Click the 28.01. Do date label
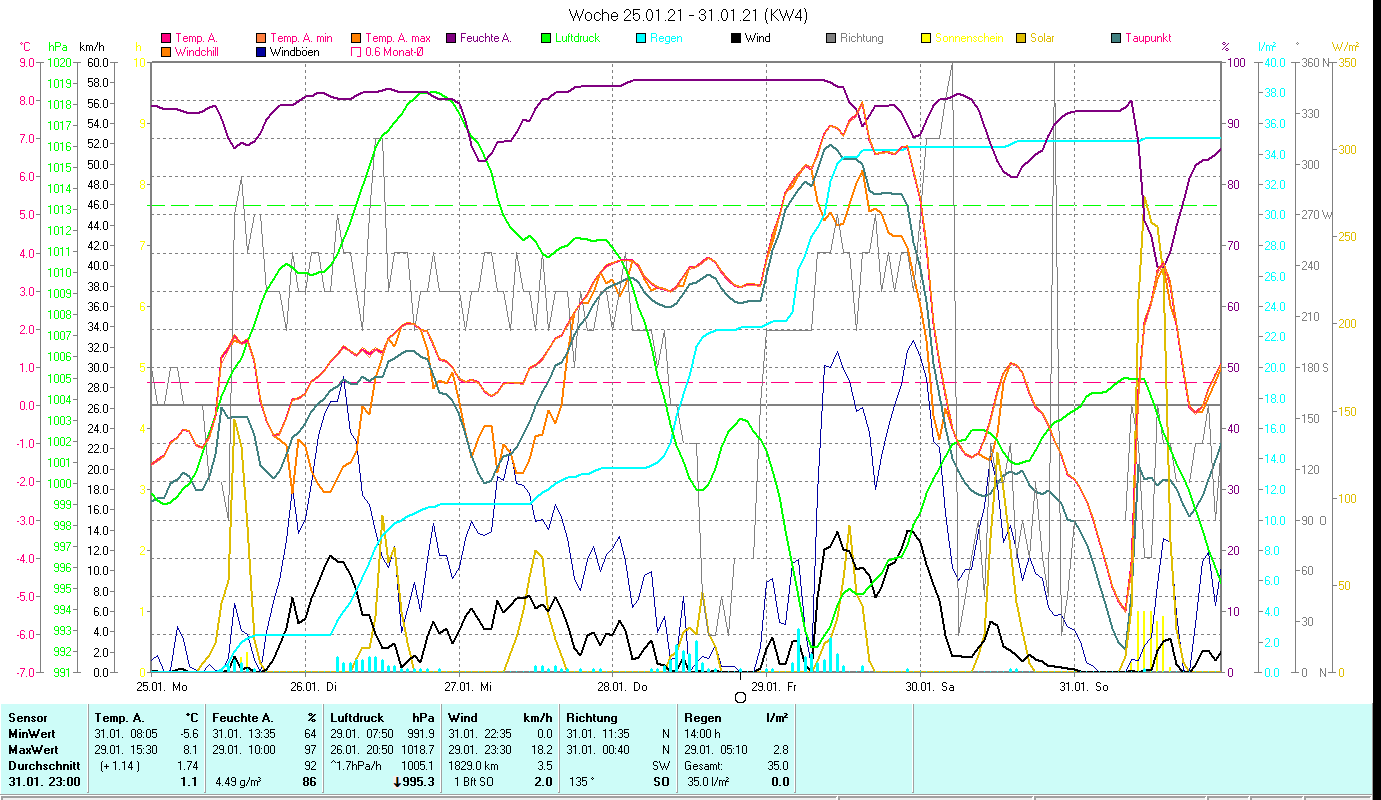 623,687
